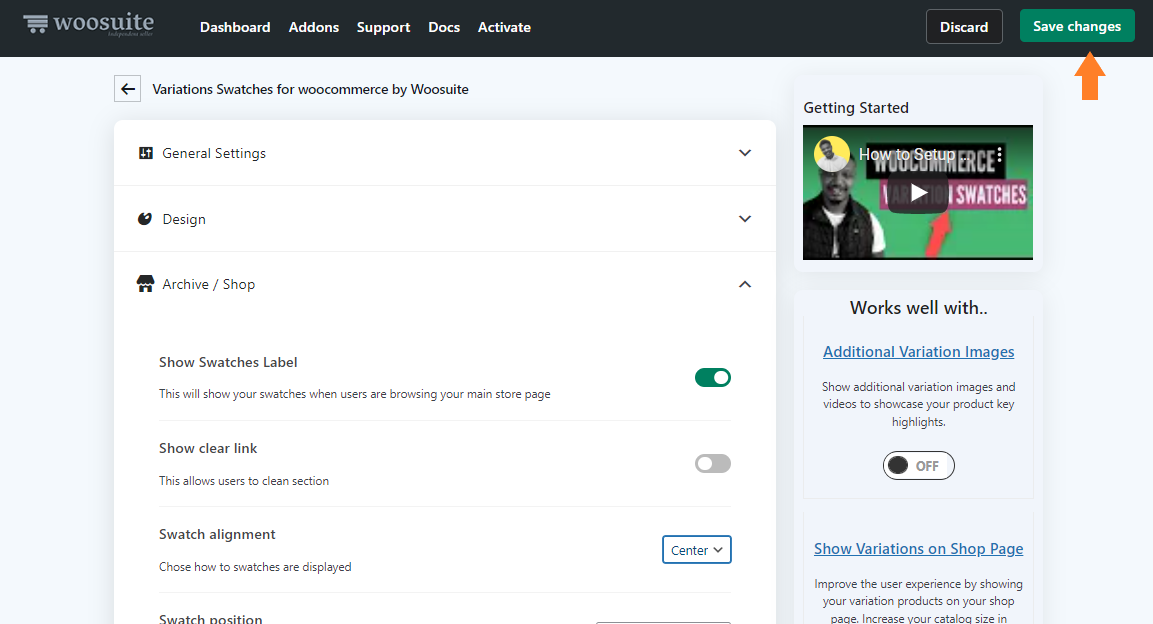The width and height of the screenshot is (1153, 624).
Task: Open the Dashboard menu
Action: tap(235, 27)
